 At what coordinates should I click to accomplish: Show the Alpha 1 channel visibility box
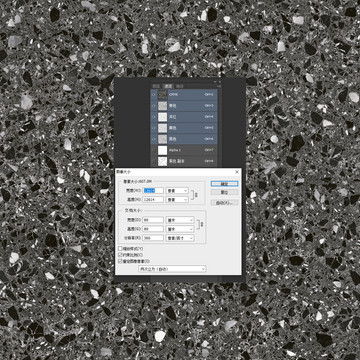(154, 150)
